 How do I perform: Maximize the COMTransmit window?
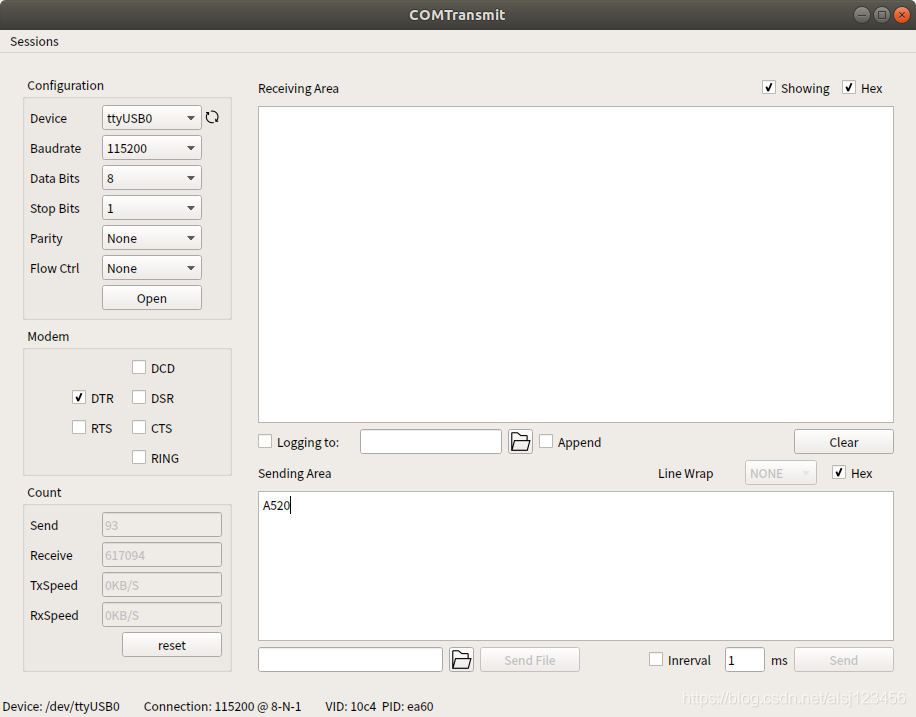(x=882, y=15)
